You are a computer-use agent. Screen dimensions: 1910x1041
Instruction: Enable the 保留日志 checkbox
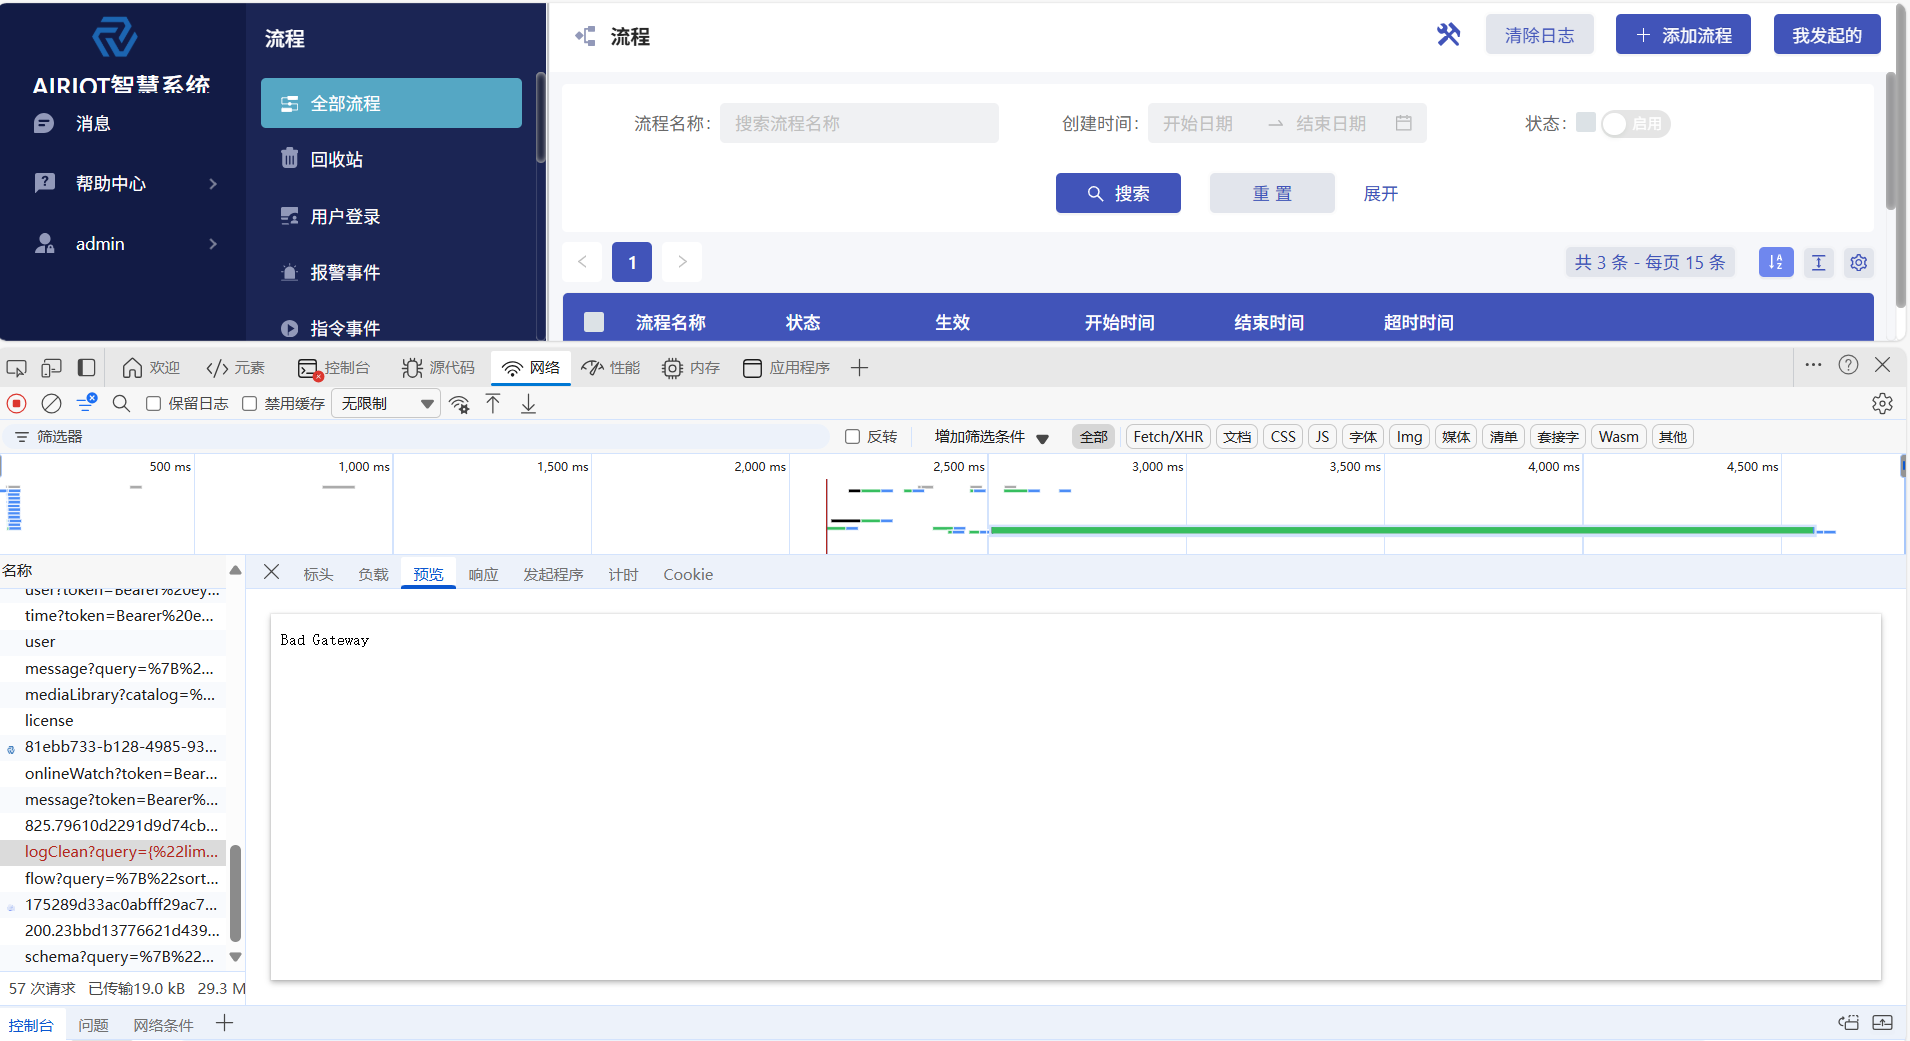(152, 403)
